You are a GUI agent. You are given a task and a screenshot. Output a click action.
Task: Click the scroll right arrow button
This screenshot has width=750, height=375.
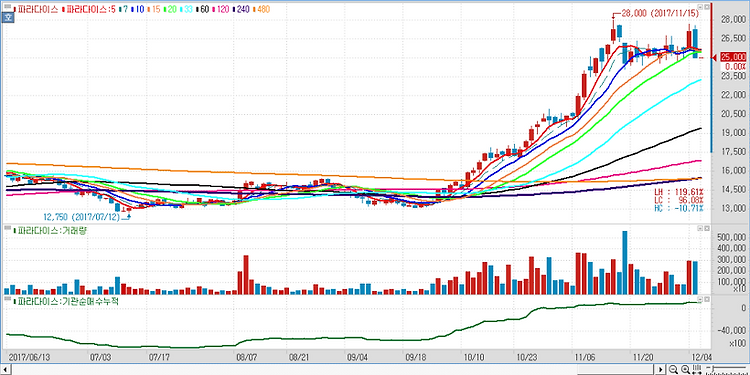tap(661, 369)
